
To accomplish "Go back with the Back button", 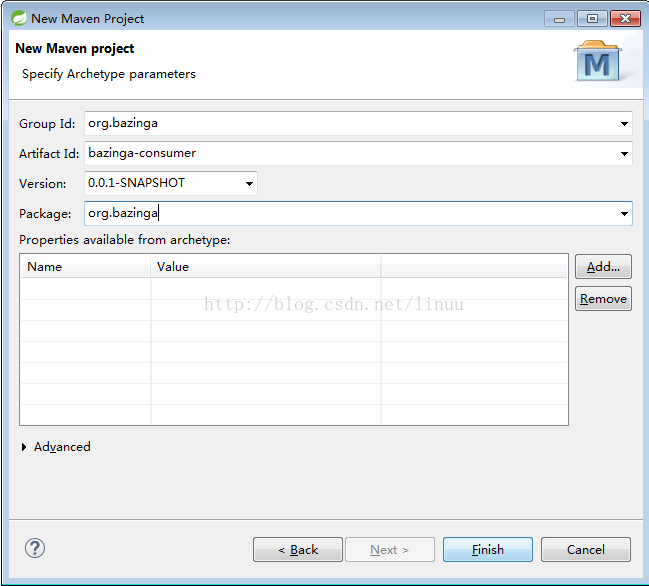I will pyautogui.click(x=298, y=550).
